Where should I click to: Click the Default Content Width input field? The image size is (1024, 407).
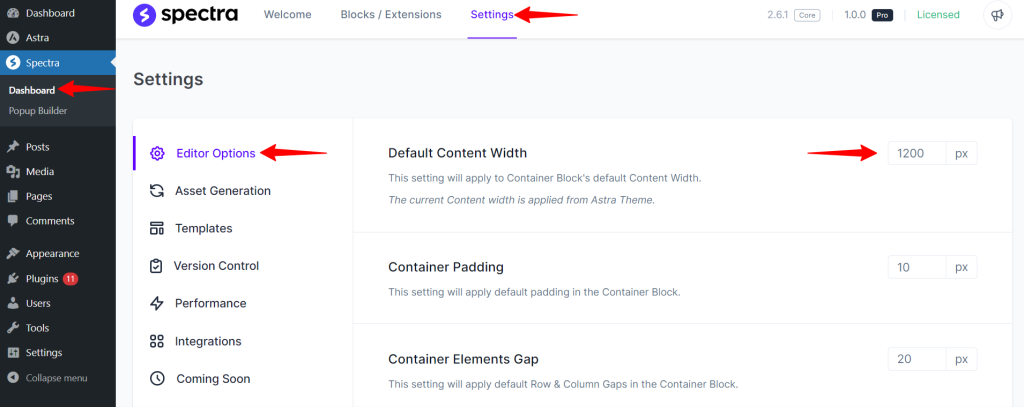pyautogui.click(x=916, y=153)
